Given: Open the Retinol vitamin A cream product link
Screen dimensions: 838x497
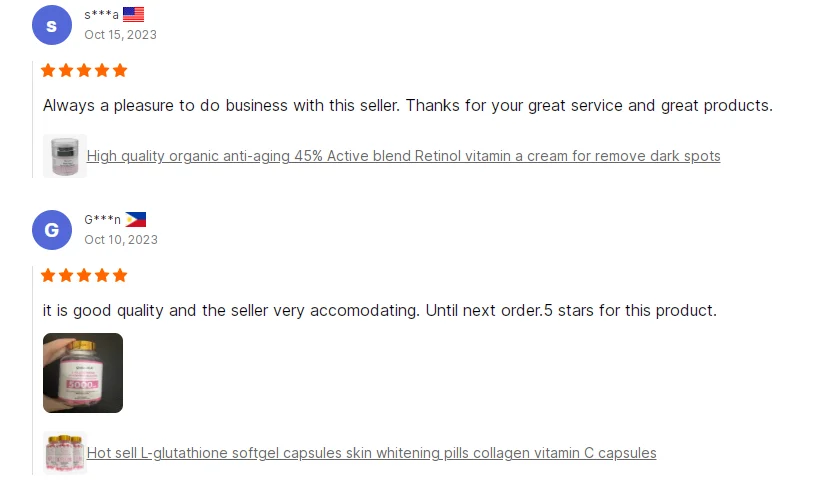Looking at the screenshot, I should 403,156.
